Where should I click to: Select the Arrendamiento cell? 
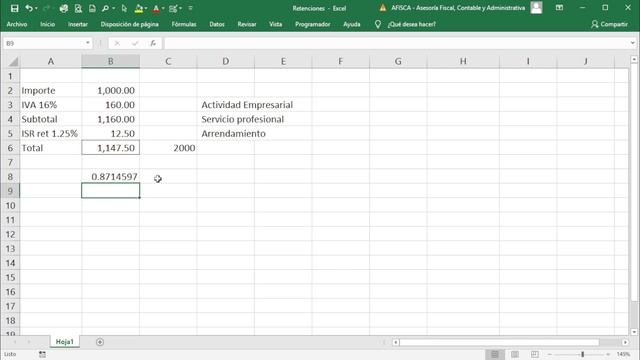pos(226,133)
